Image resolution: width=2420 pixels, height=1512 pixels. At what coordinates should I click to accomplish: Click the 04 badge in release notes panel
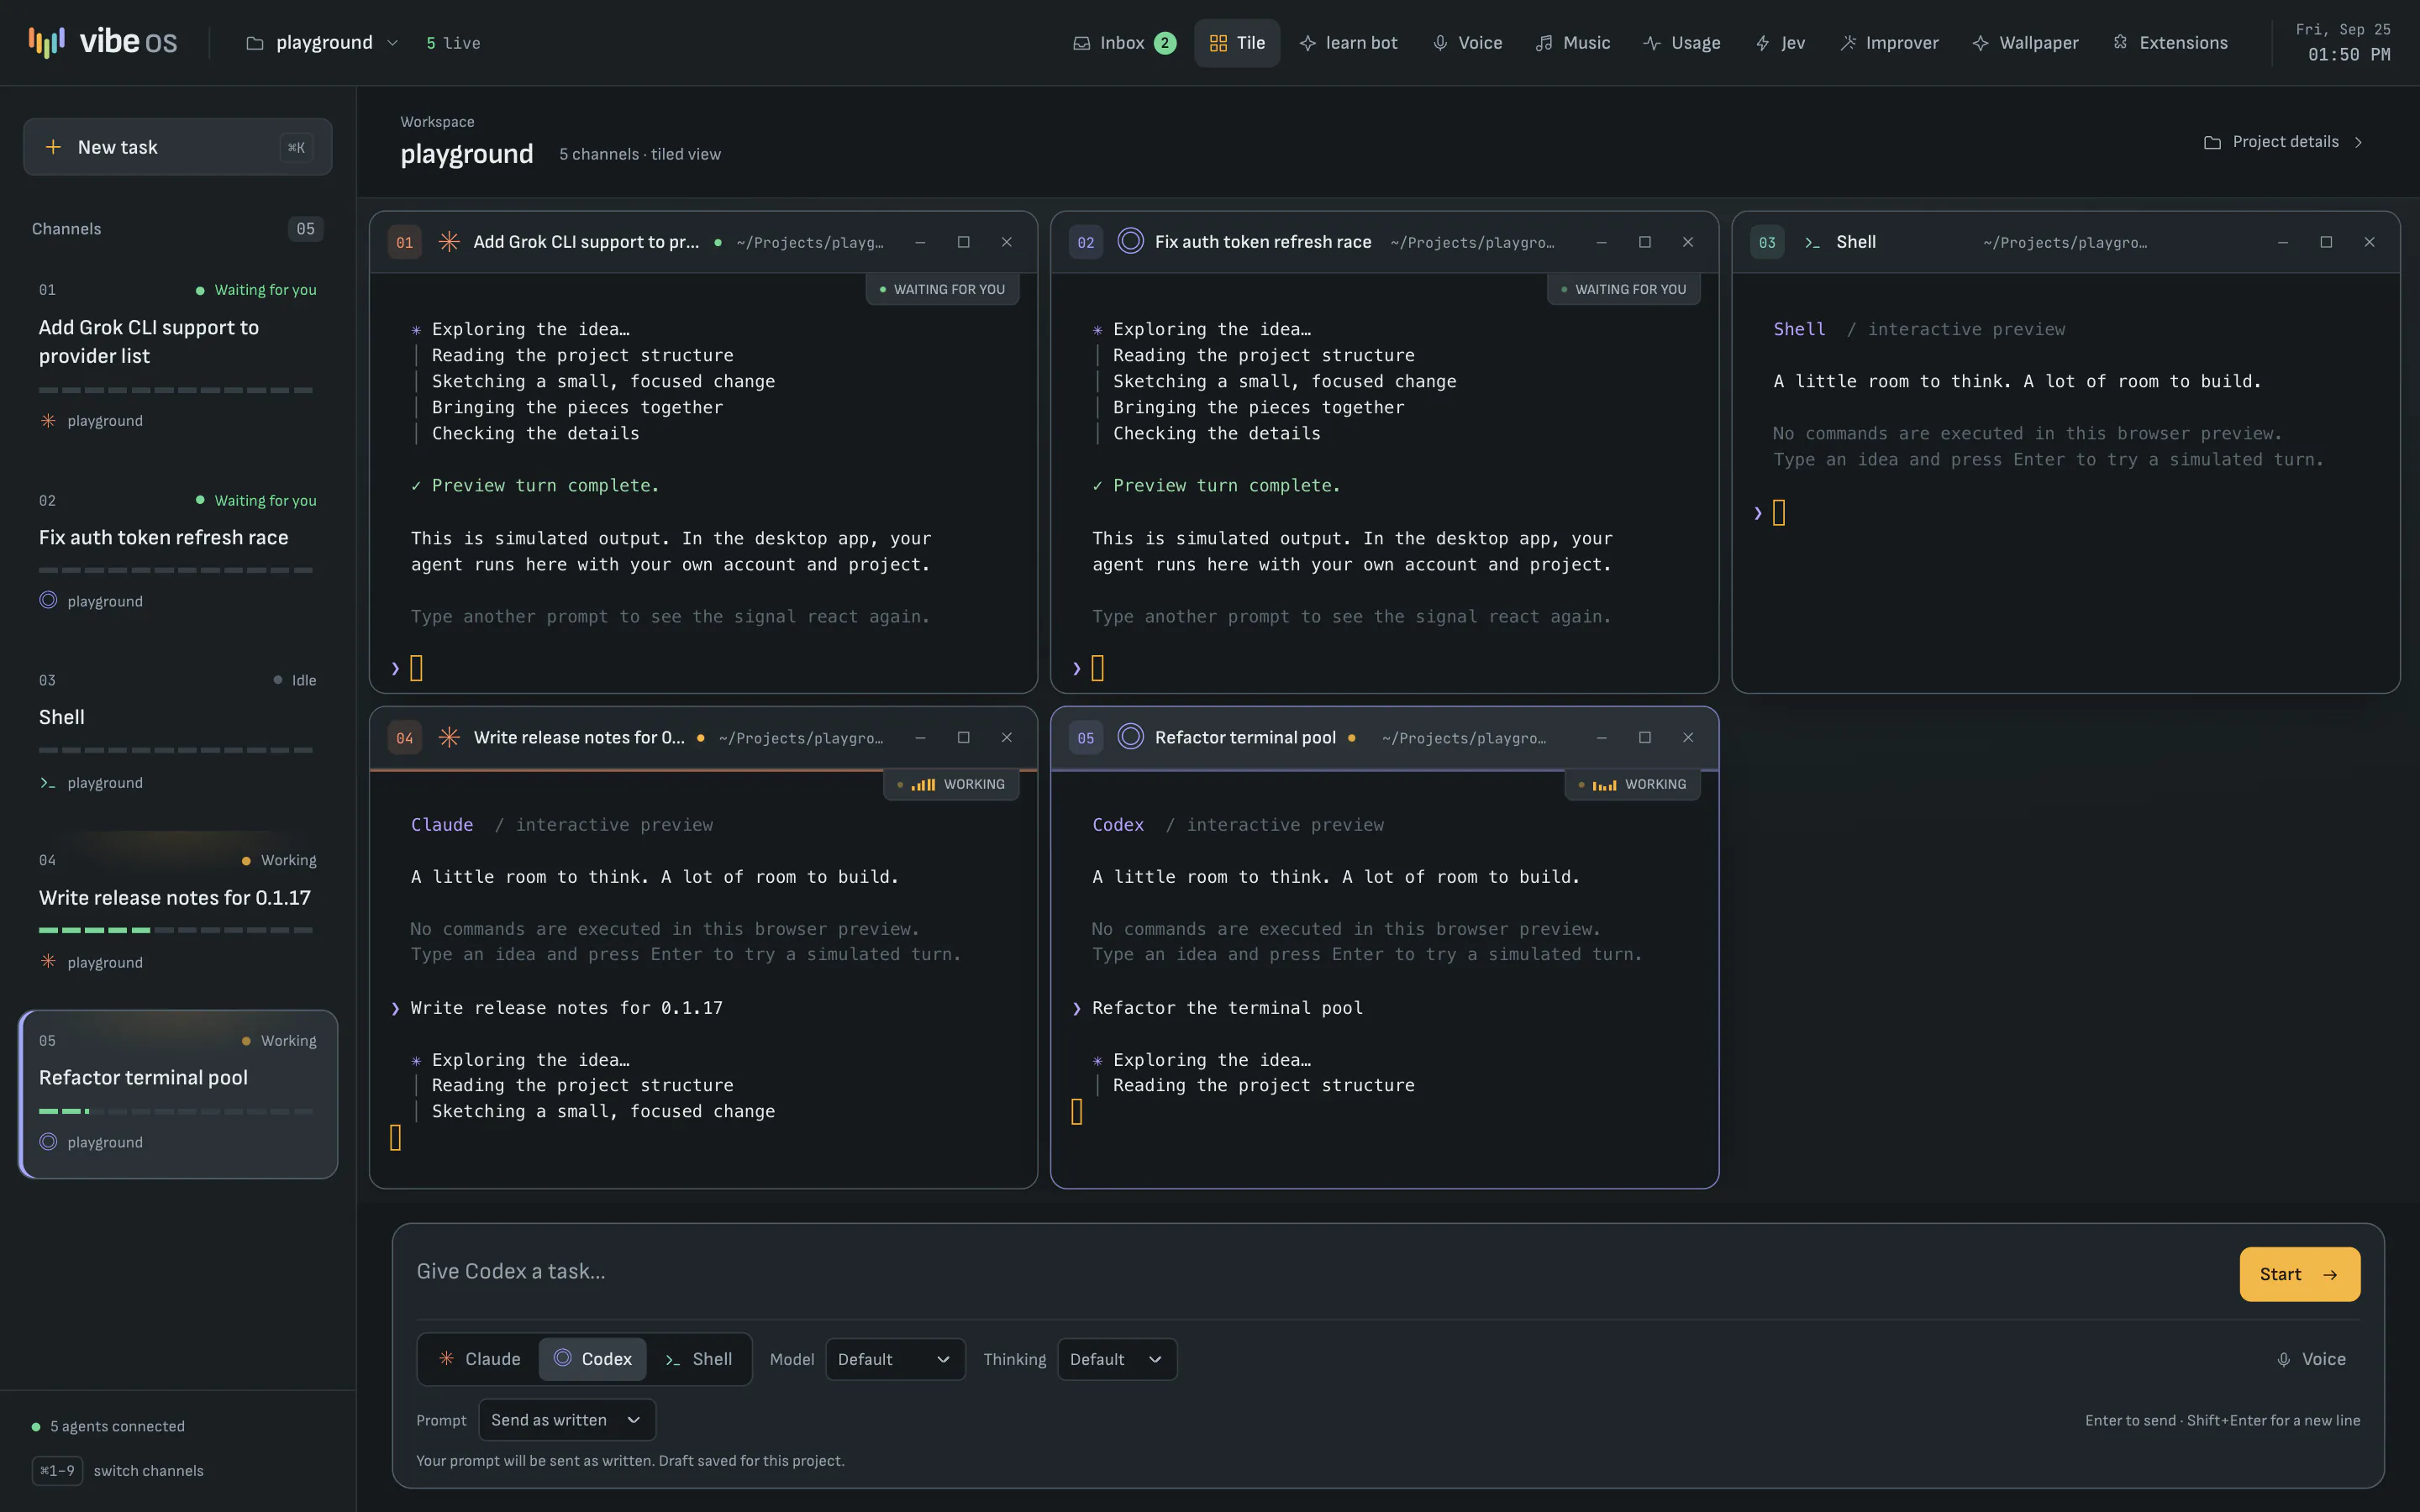tap(405, 738)
